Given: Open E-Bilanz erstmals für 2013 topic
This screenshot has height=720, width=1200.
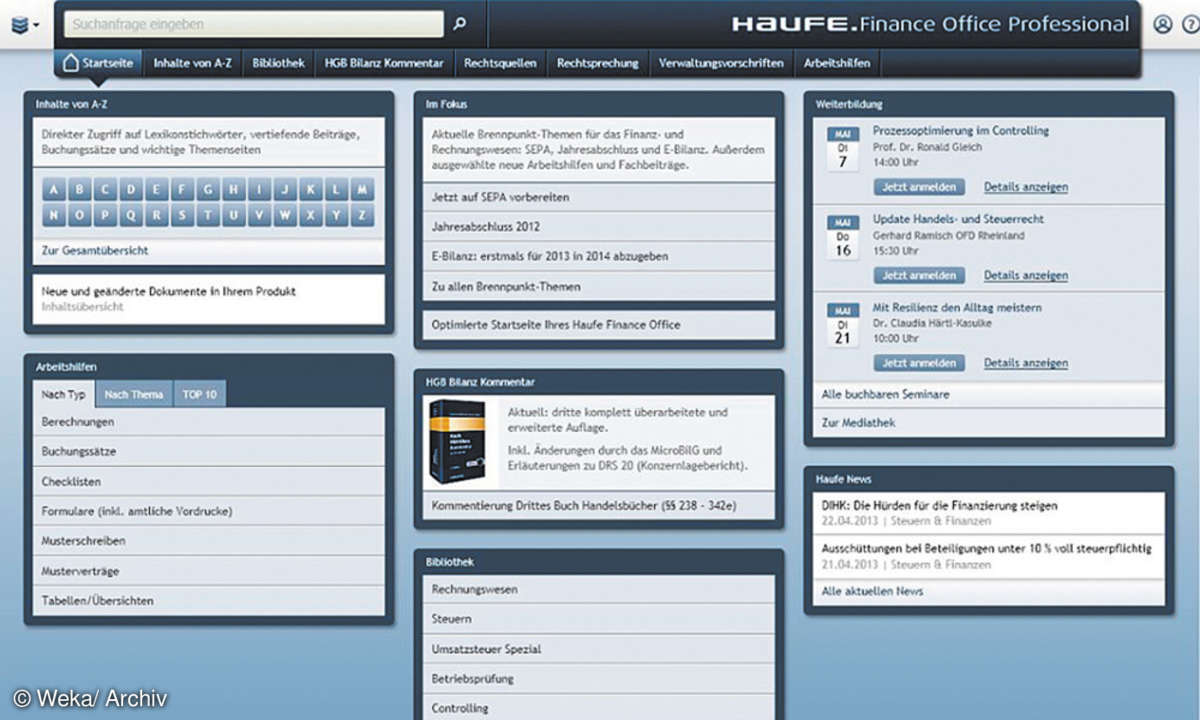Looking at the screenshot, I should (x=598, y=256).
